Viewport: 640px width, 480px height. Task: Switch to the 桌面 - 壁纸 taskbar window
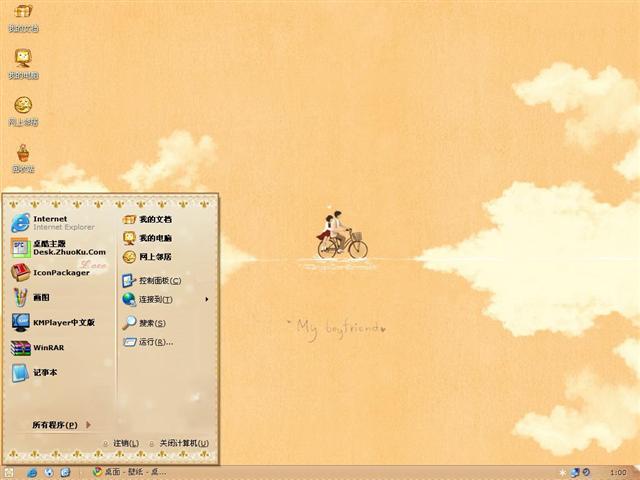pyautogui.click(x=129, y=472)
